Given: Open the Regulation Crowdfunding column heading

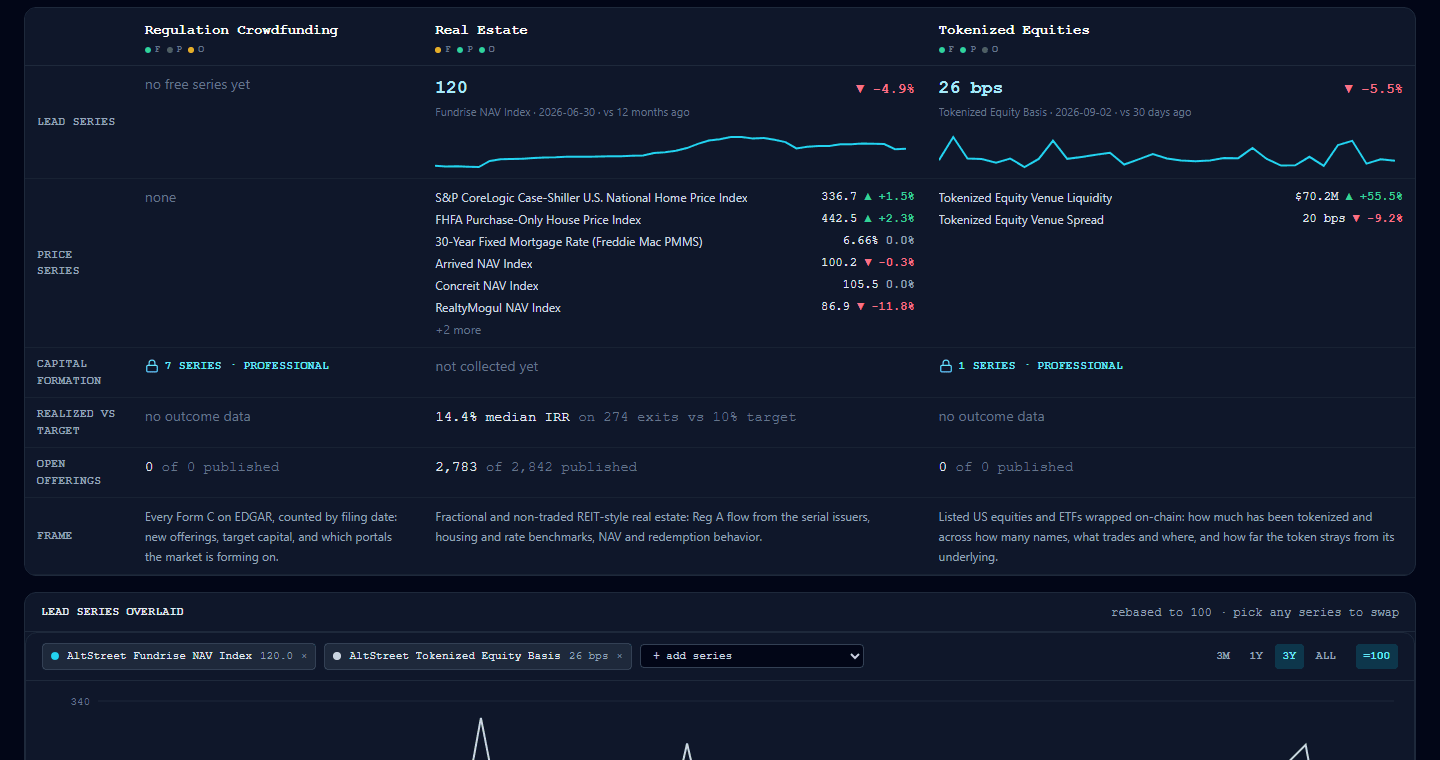Looking at the screenshot, I should (x=241, y=30).
